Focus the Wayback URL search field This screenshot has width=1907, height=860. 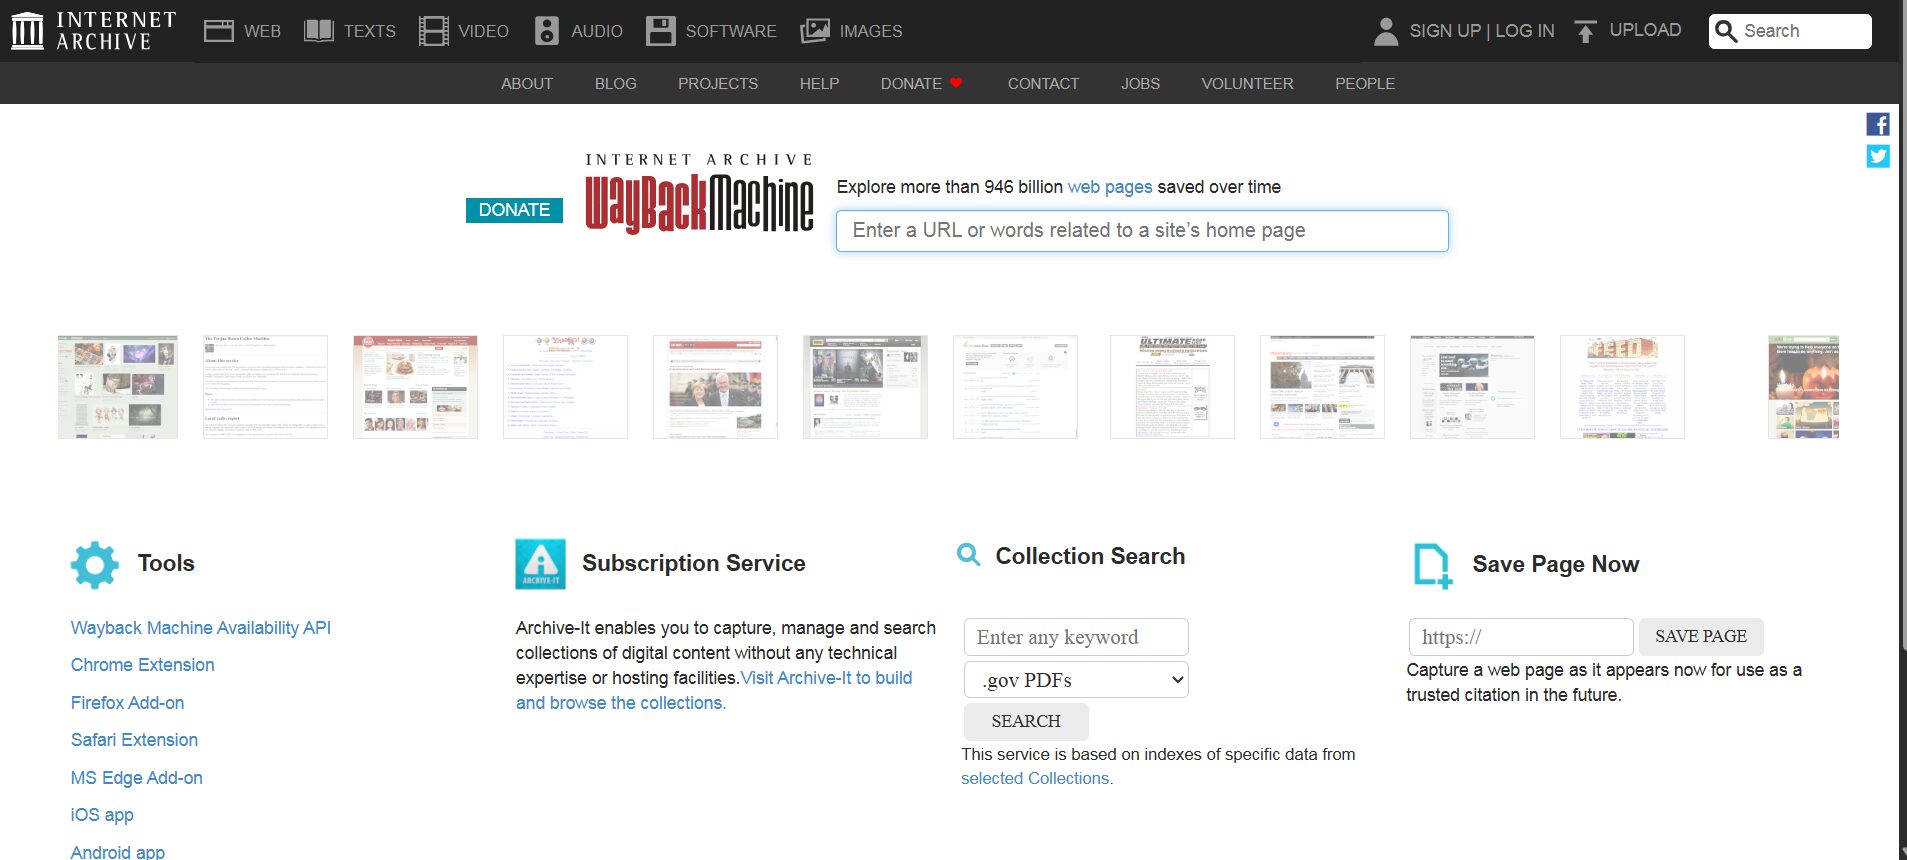[1142, 231]
